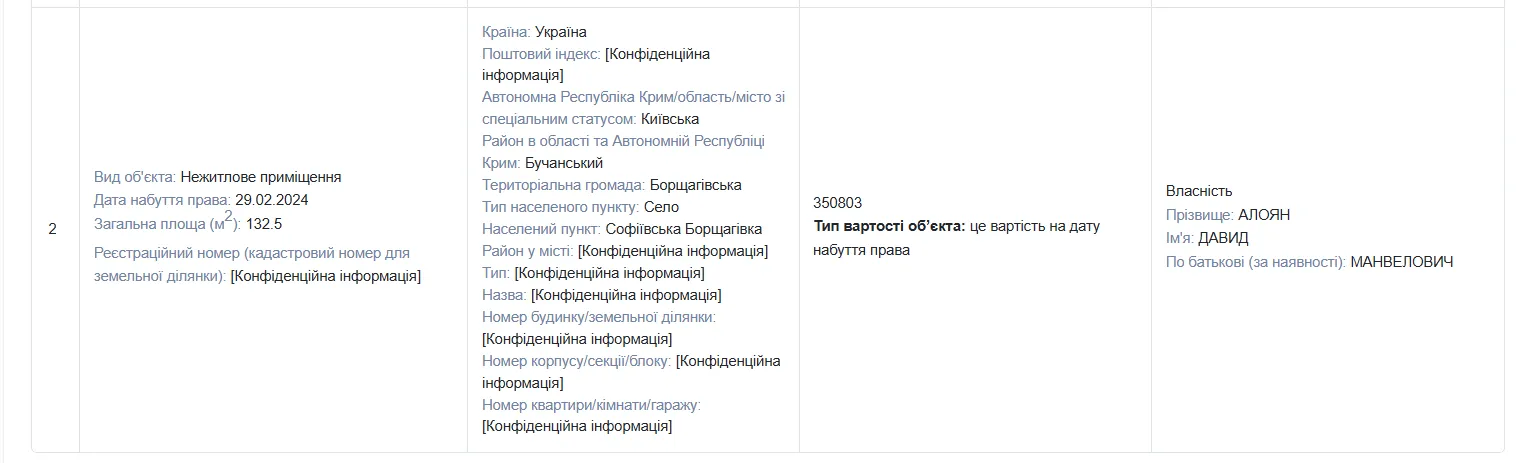
Task: Click the object type 'Нежитлове приміщення'
Action: point(261,177)
